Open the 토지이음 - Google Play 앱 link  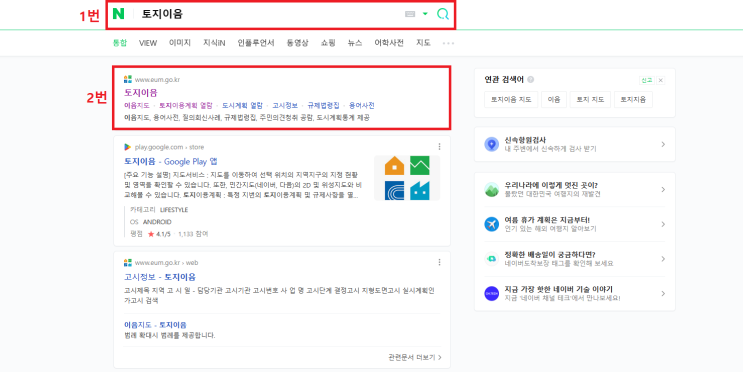point(171,161)
